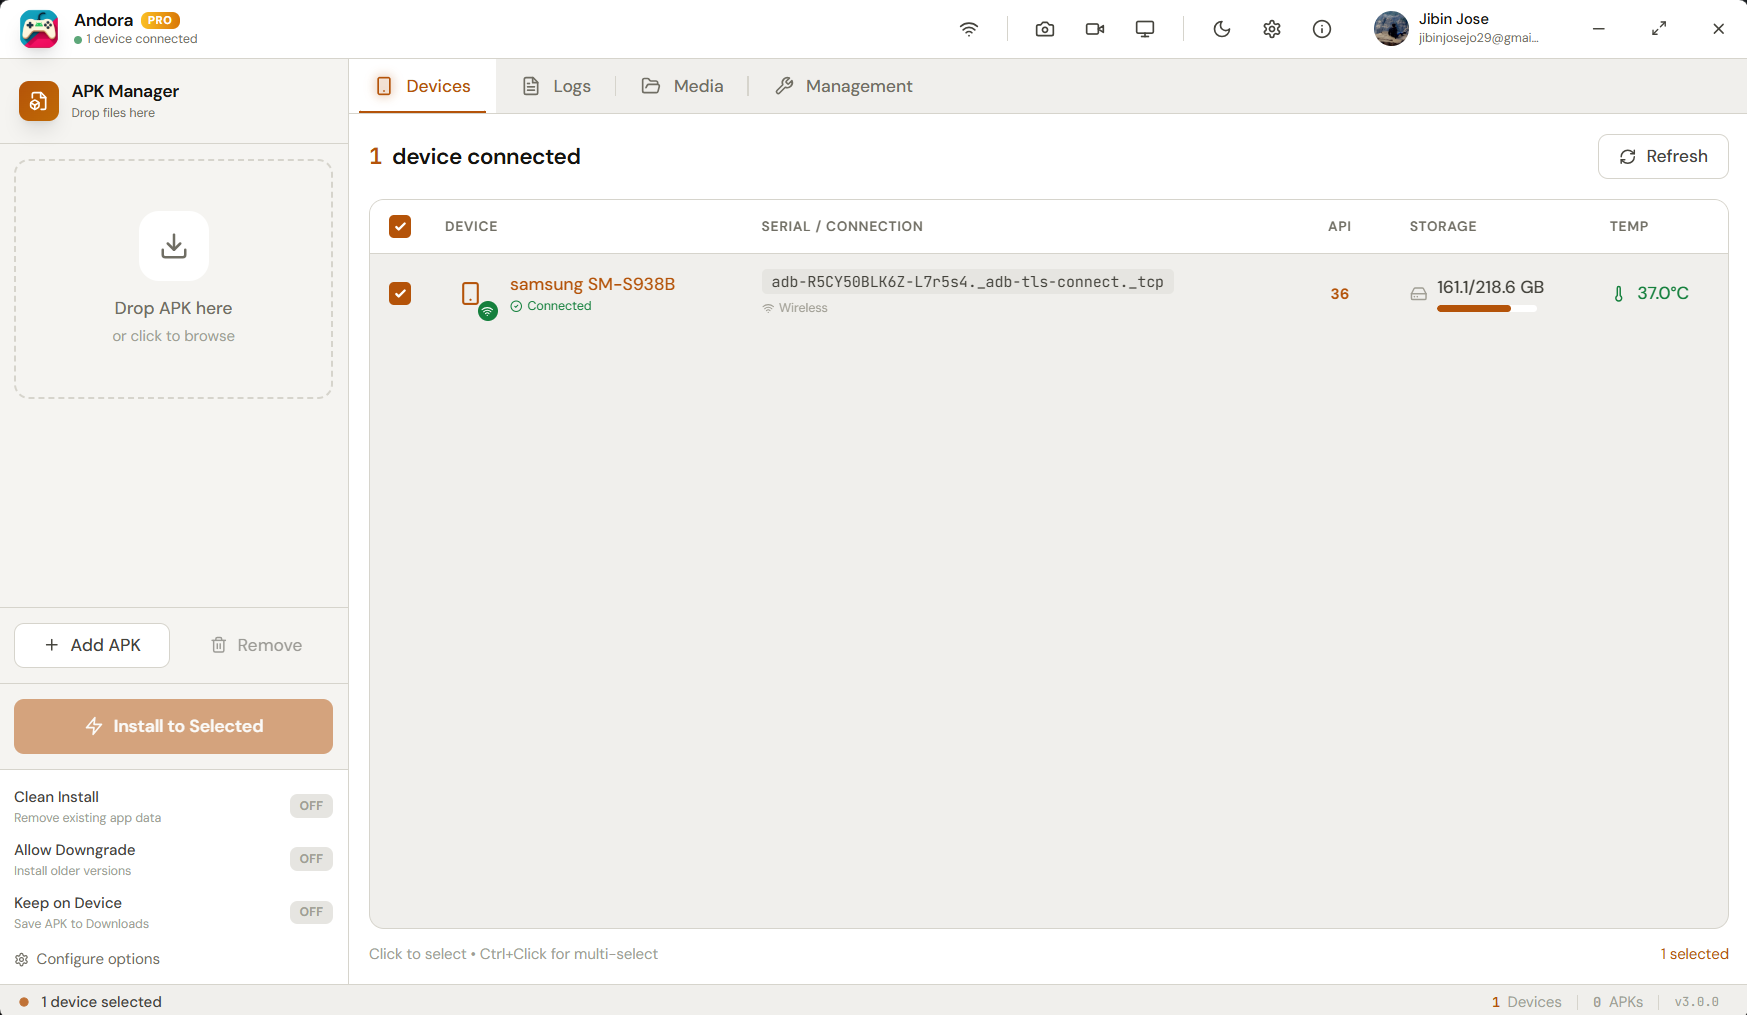Viewport: 1747px width, 1015px height.
Task: Open the Management tab
Action: point(844,86)
